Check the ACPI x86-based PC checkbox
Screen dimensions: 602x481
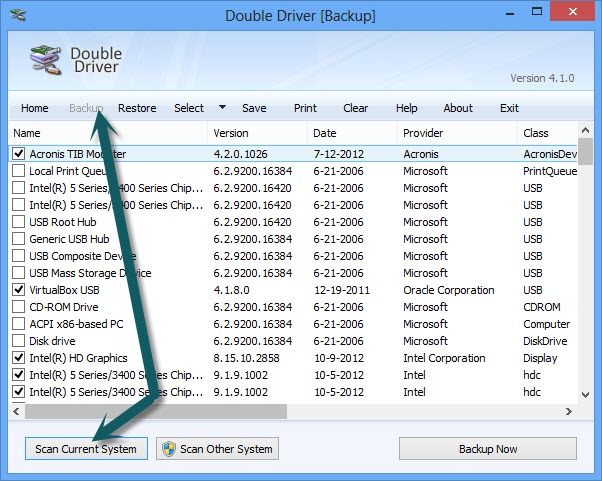(x=18, y=324)
